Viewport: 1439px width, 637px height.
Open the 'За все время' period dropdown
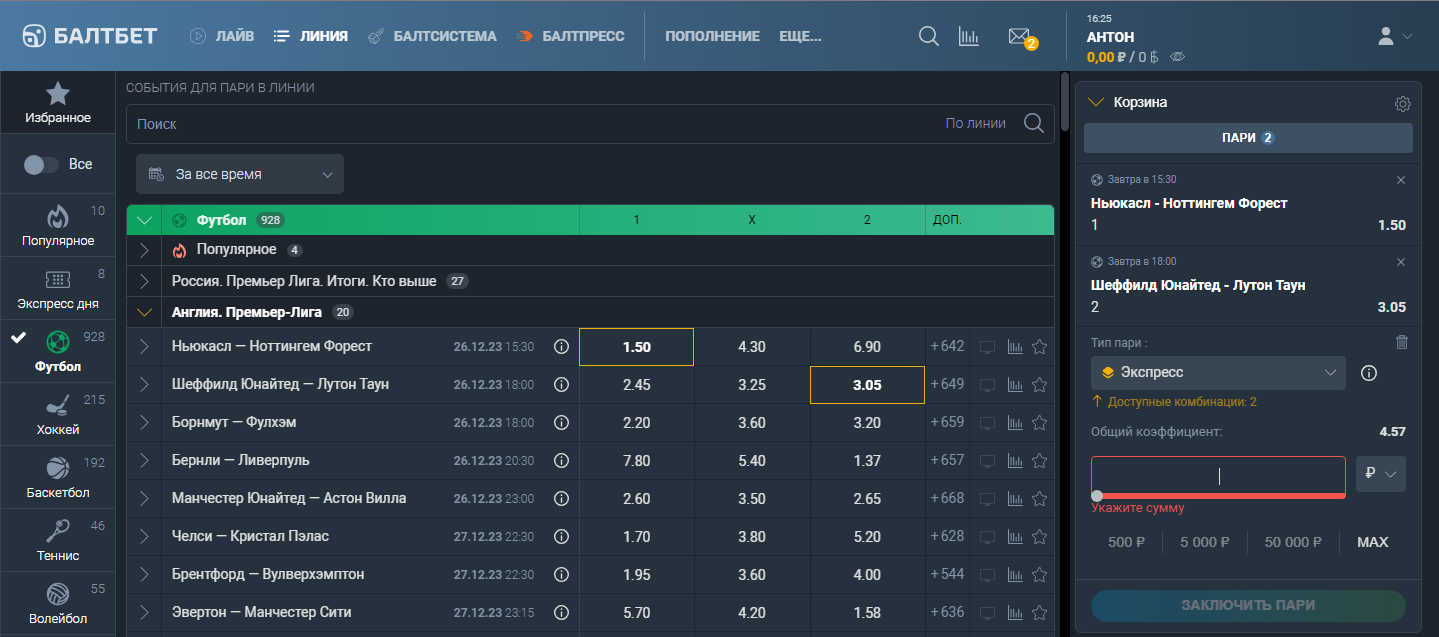240,174
